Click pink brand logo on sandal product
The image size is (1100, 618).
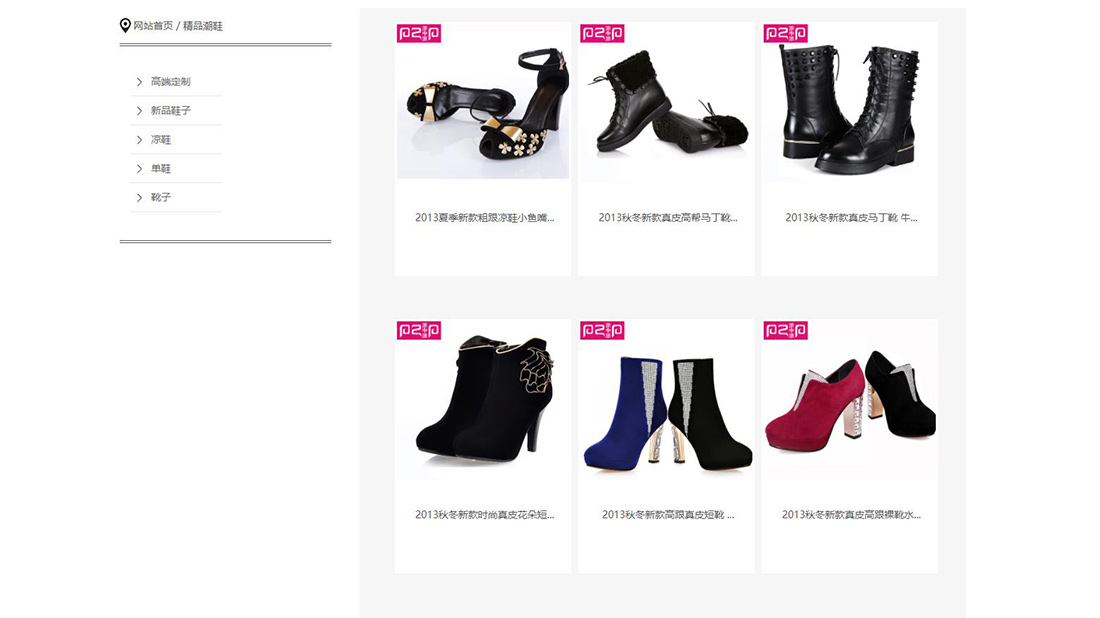419,33
